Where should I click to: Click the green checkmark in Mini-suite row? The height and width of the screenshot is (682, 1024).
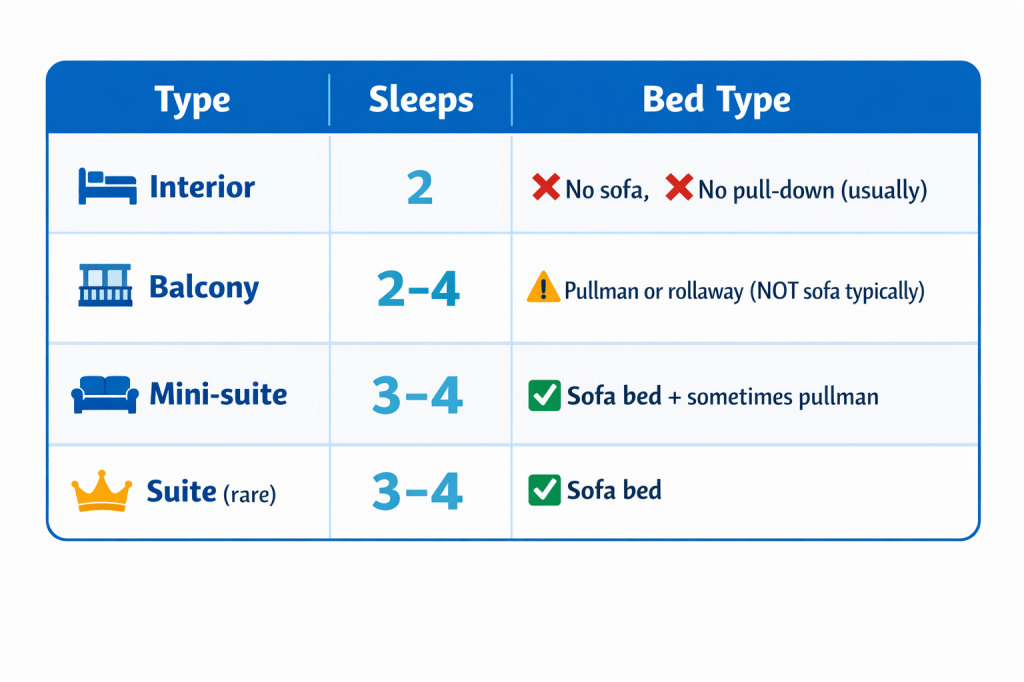[x=543, y=396]
